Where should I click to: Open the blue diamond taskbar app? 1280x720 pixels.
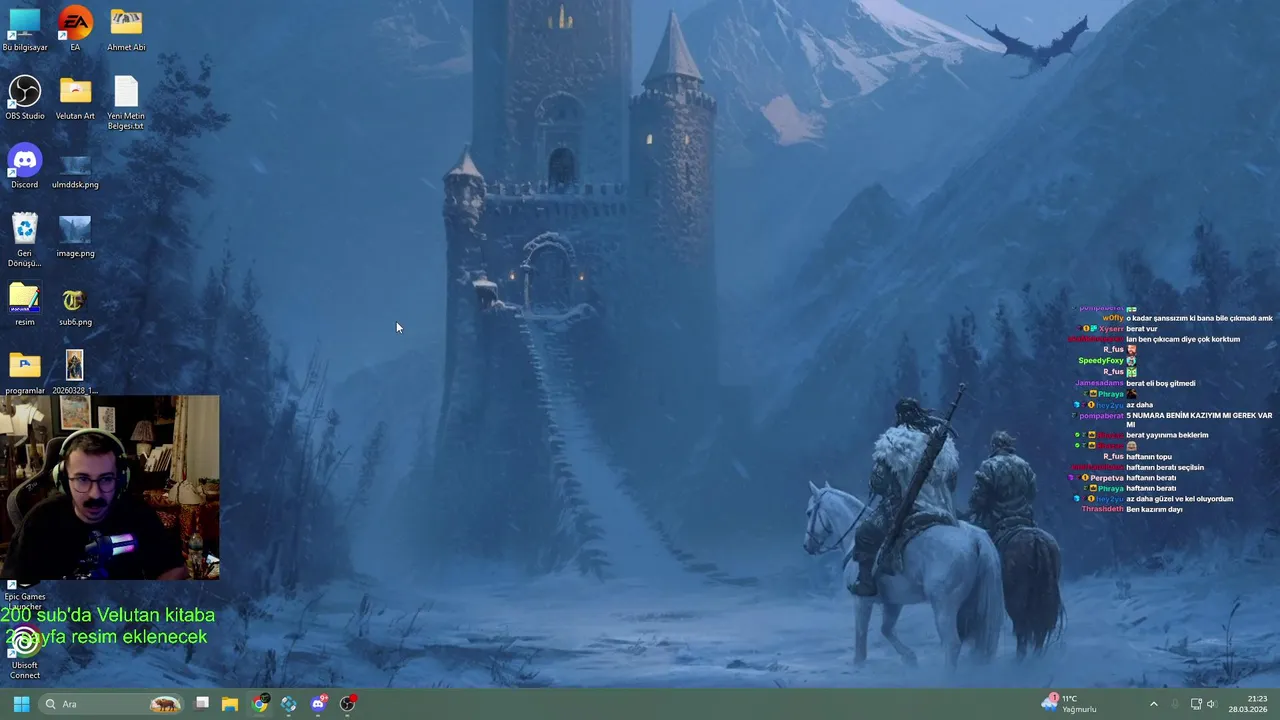point(289,704)
